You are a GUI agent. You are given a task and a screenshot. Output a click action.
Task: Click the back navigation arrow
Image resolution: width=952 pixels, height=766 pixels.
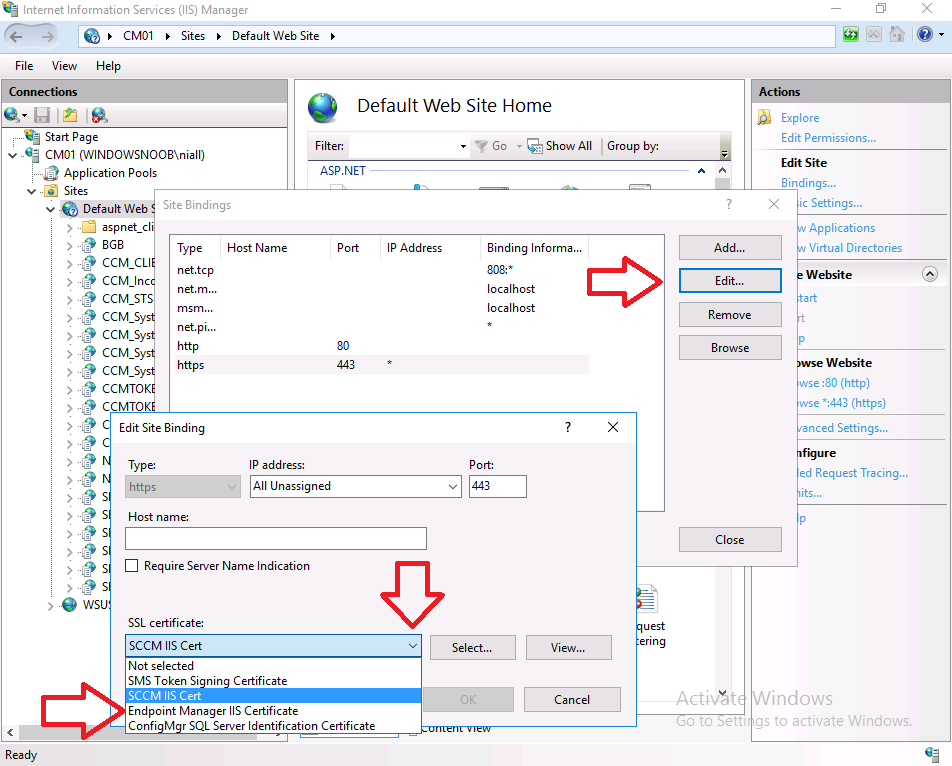[16, 36]
